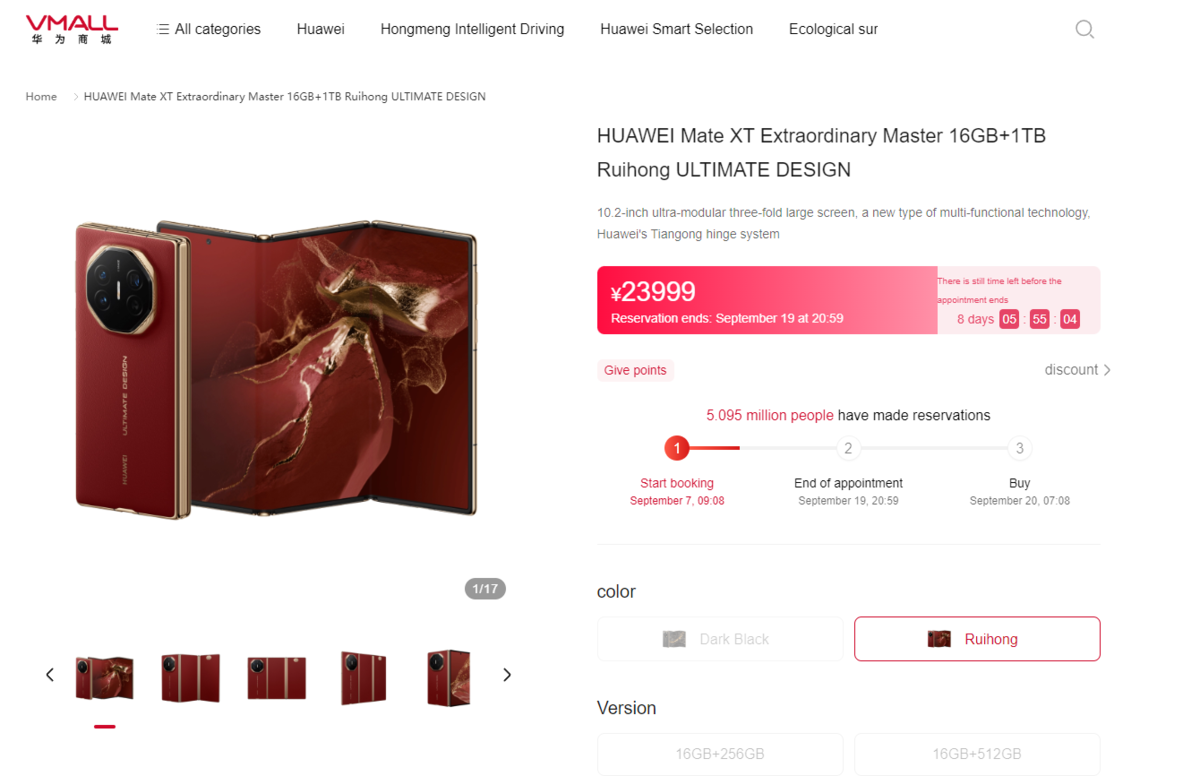Choose the 16GB+256GB version
The height and width of the screenshot is (776, 1200).
click(720, 754)
